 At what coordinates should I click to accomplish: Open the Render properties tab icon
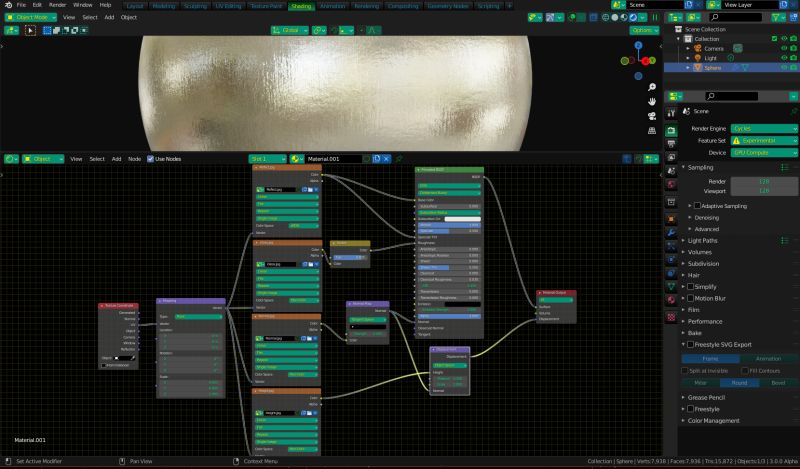[671, 131]
